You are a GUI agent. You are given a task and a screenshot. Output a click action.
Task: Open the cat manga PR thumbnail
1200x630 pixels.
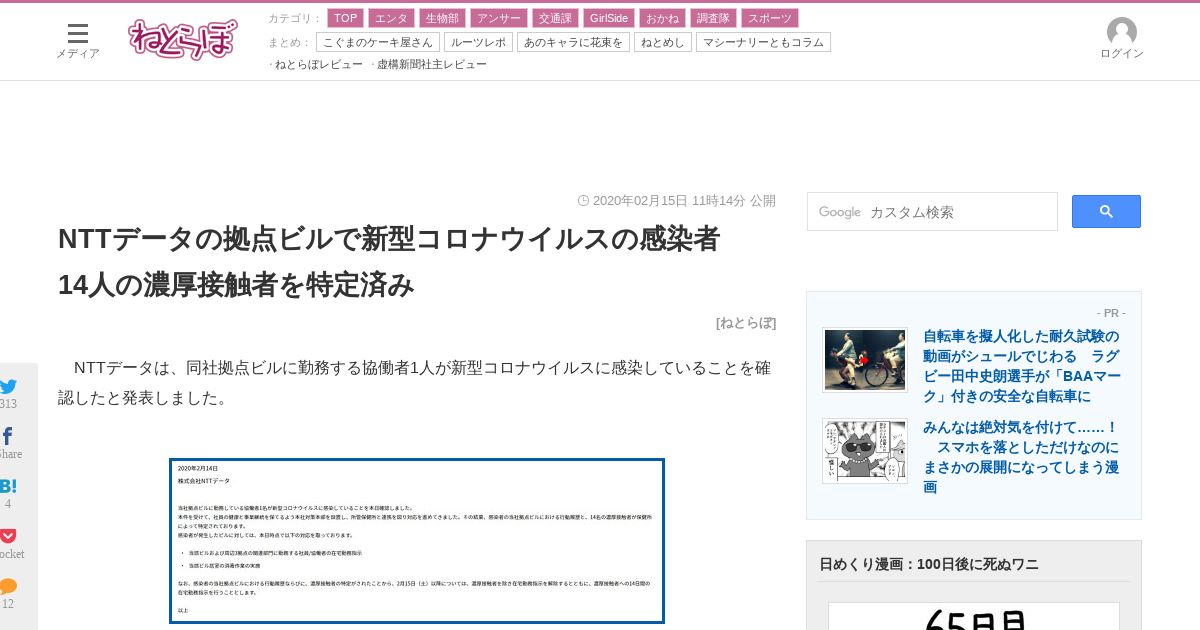click(865, 451)
